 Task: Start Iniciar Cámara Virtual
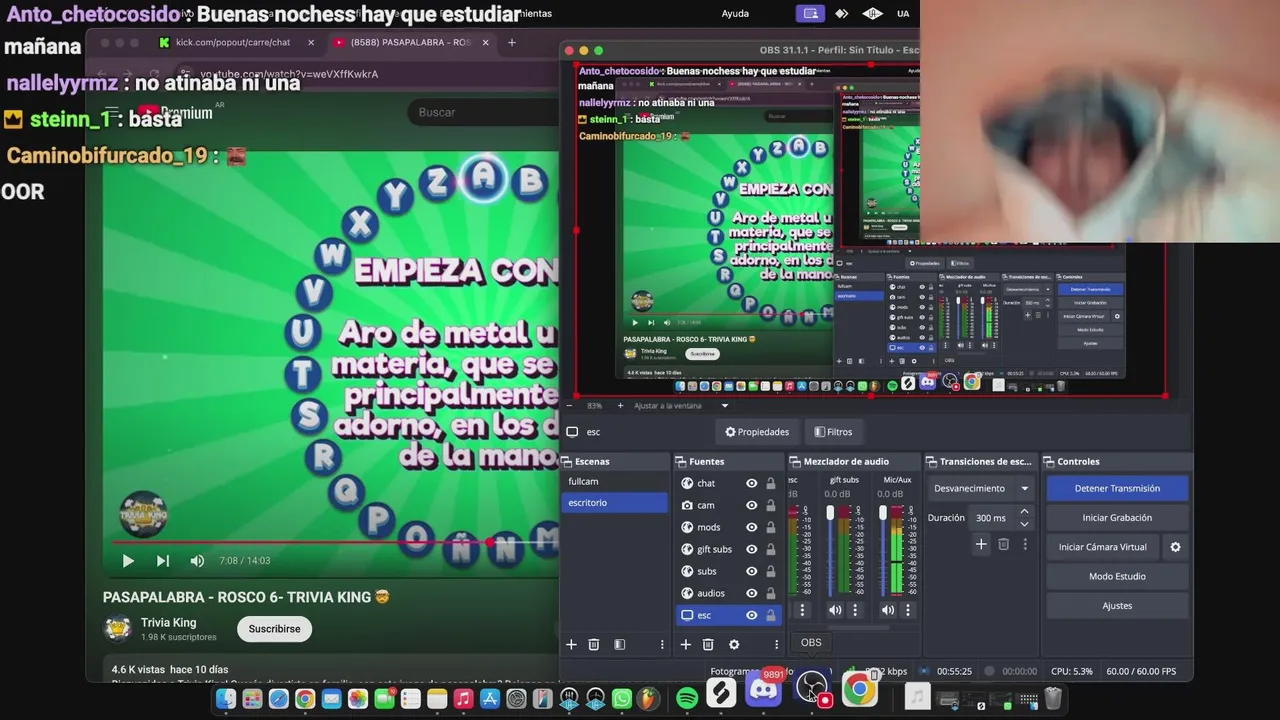point(1103,547)
